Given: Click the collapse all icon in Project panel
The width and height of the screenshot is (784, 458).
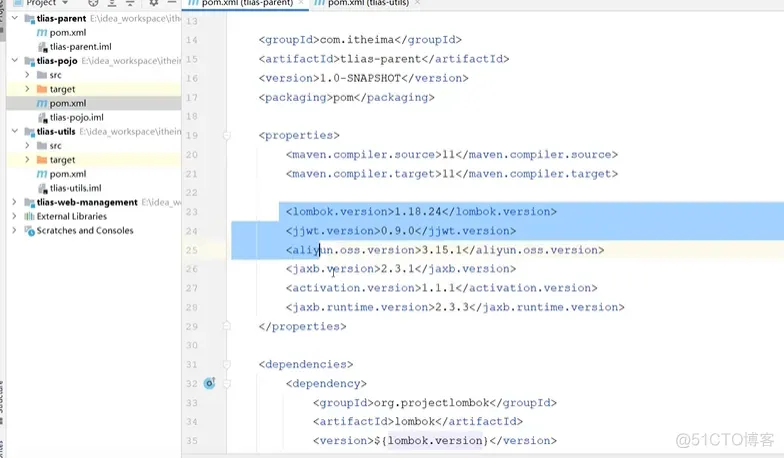Looking at the screenshot, I should point(130,2).
